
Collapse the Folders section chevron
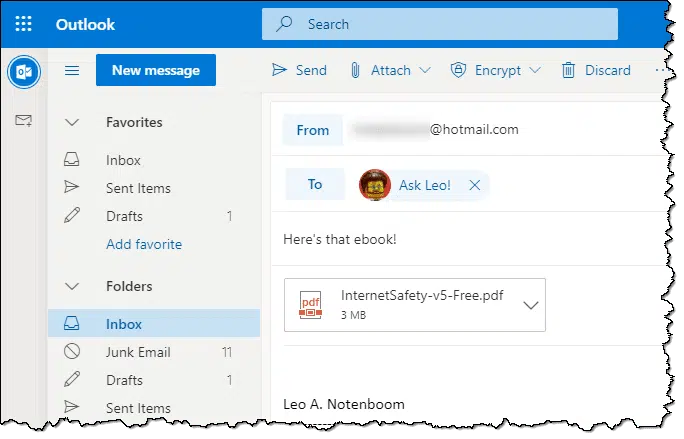pyautogui.click(x=72, y=287)
